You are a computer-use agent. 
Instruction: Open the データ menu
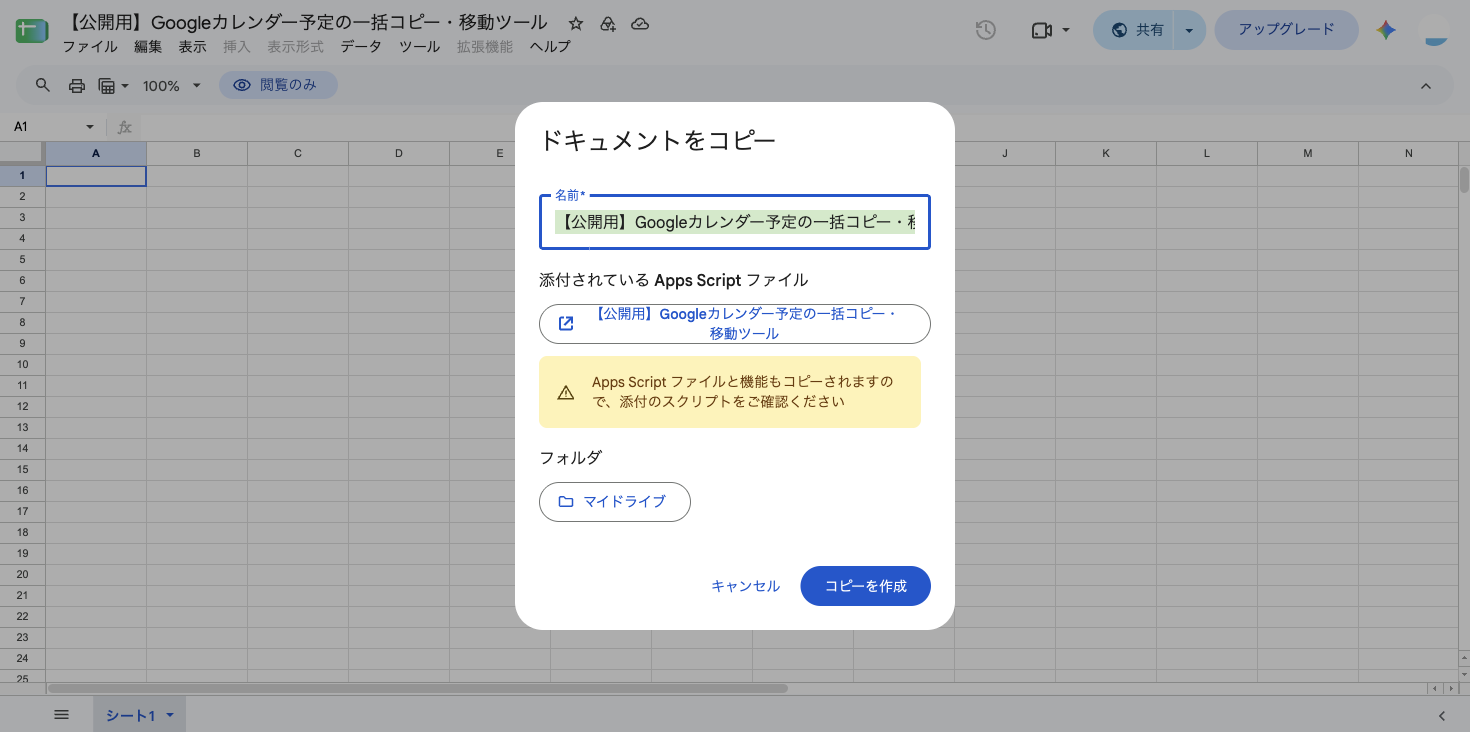tap(361, 47)
